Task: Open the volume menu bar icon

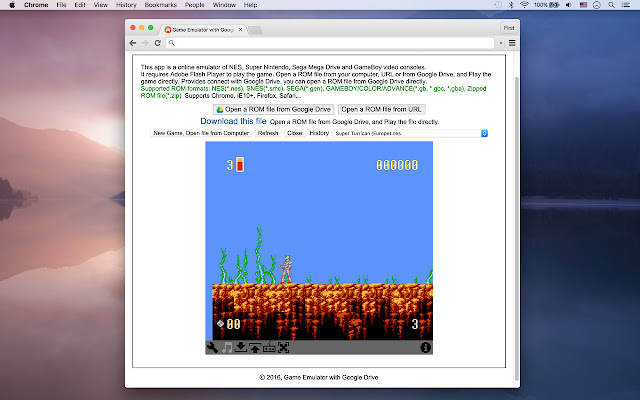Action: 569,5
